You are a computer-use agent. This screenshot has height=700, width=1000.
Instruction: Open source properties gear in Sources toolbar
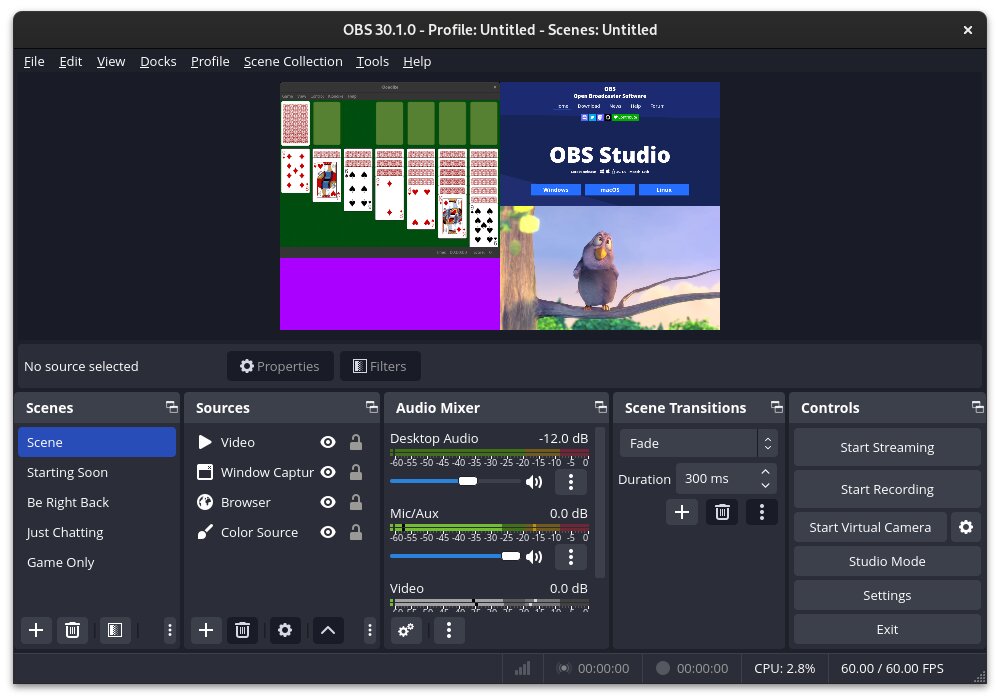pos(285,631)
